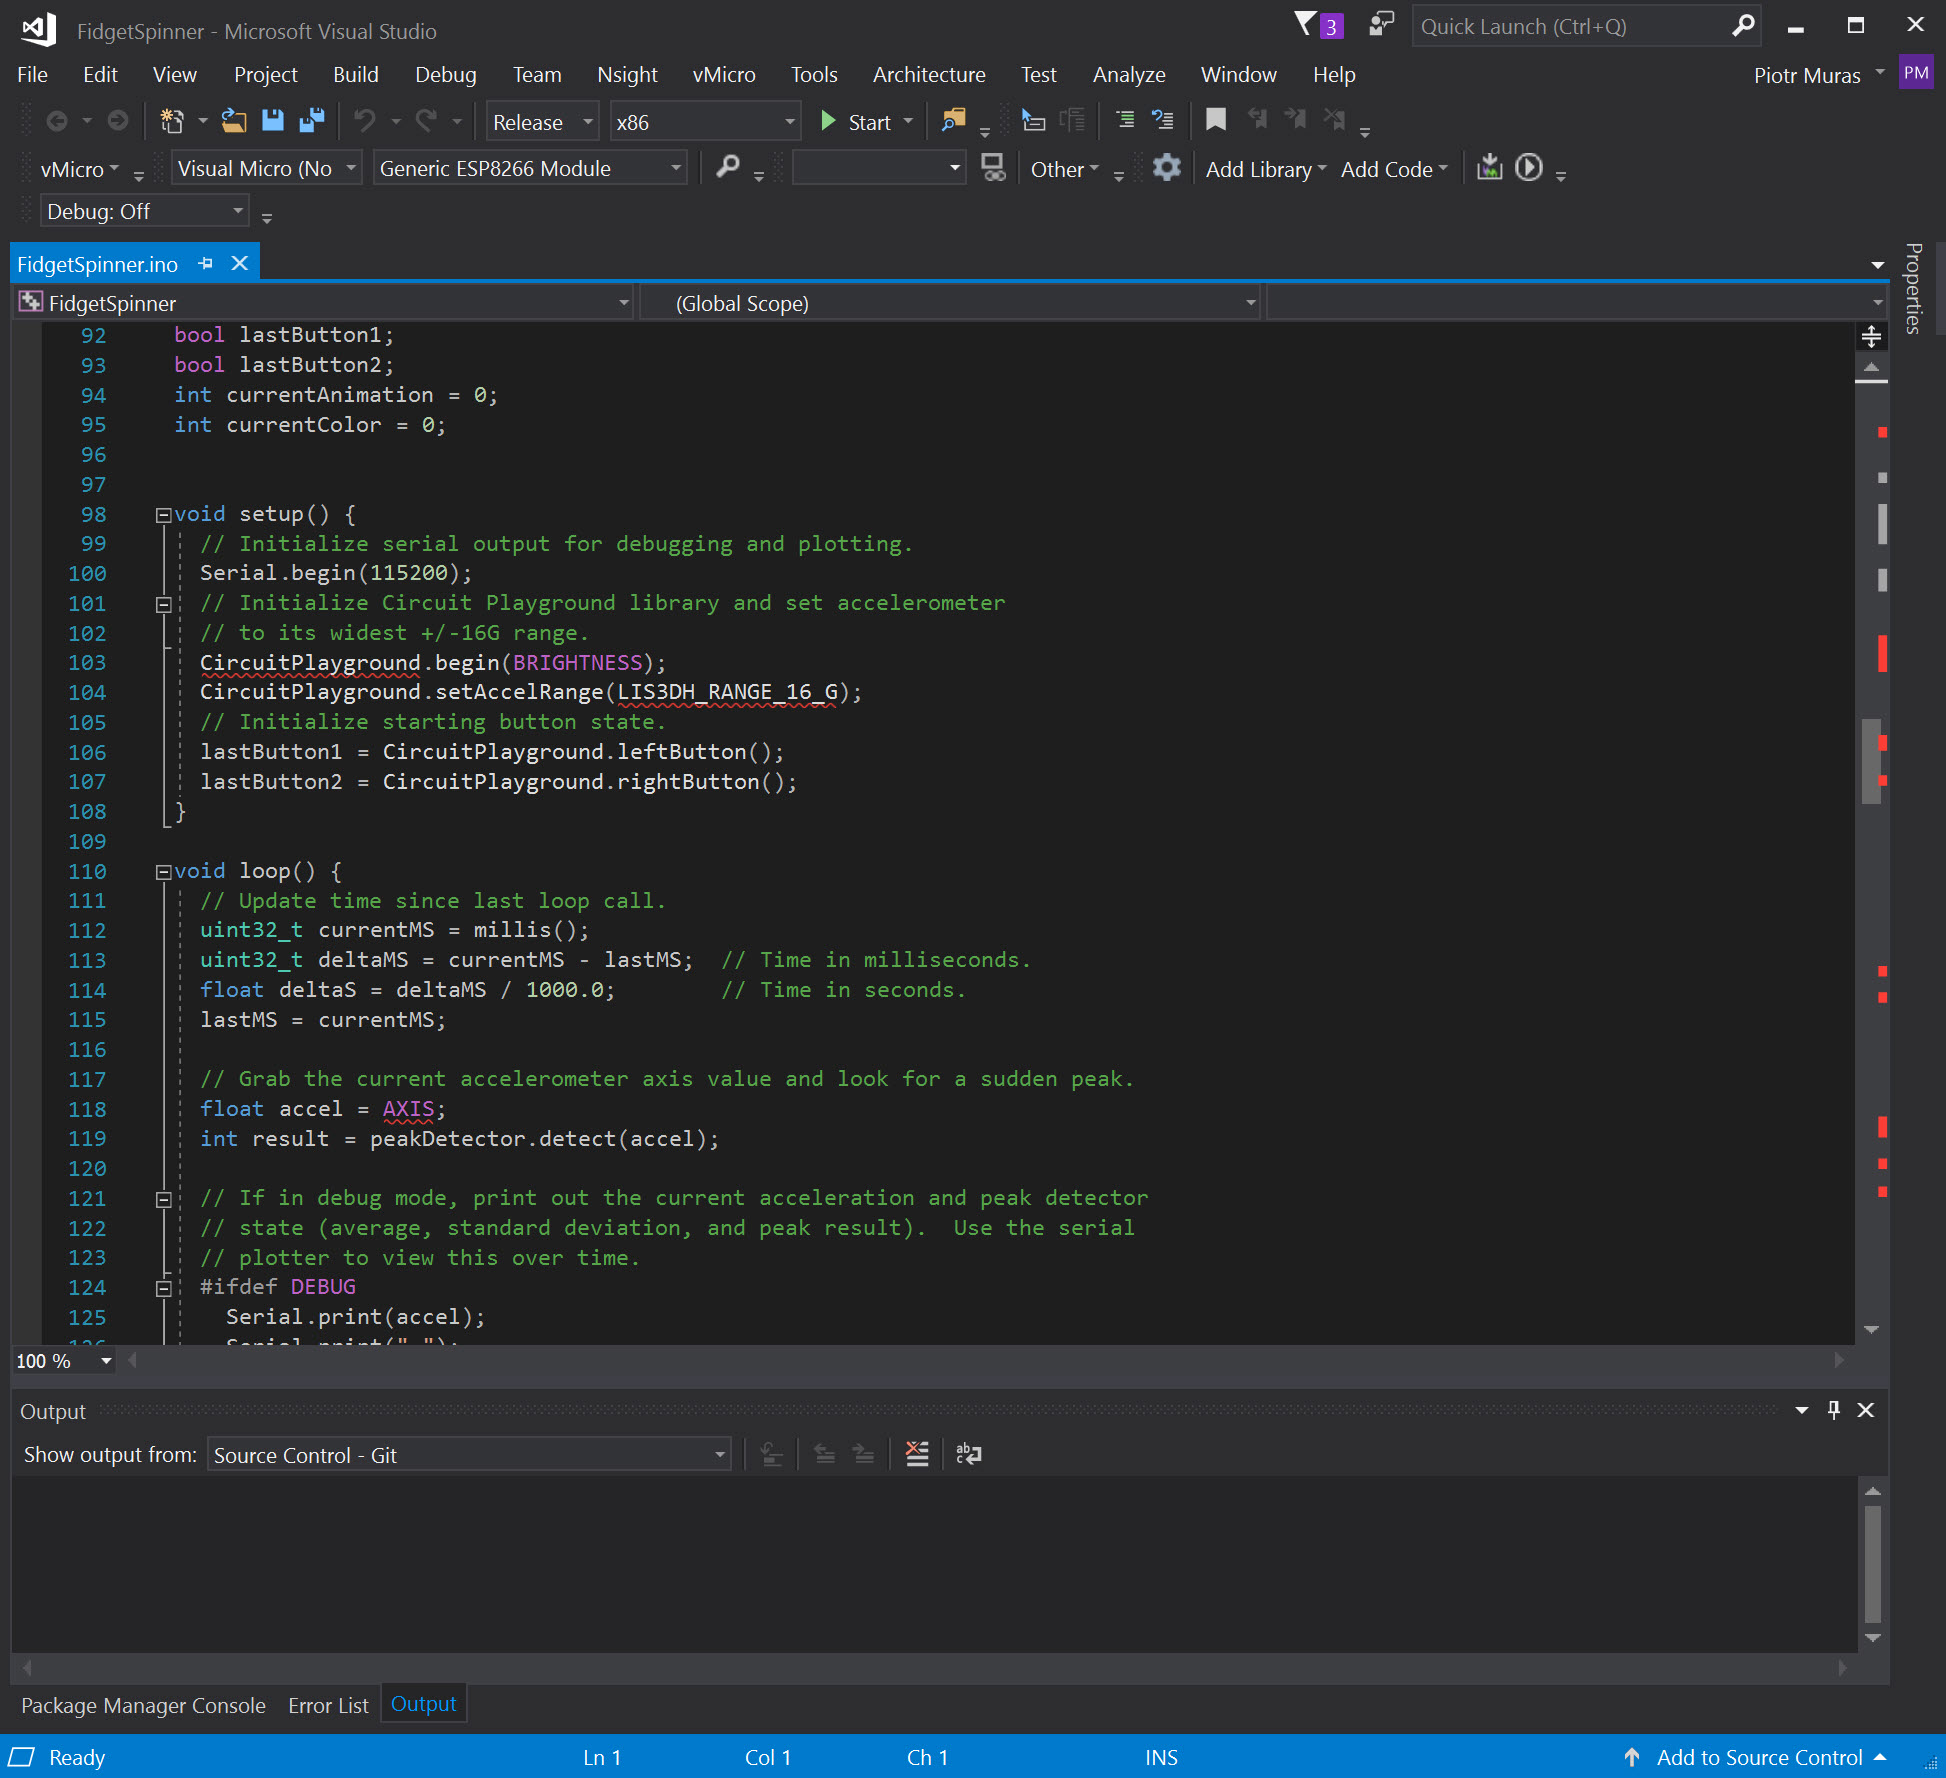Click Add to Source Control
This screenshot has width=1946, height=1778.
(1760, 1757)
